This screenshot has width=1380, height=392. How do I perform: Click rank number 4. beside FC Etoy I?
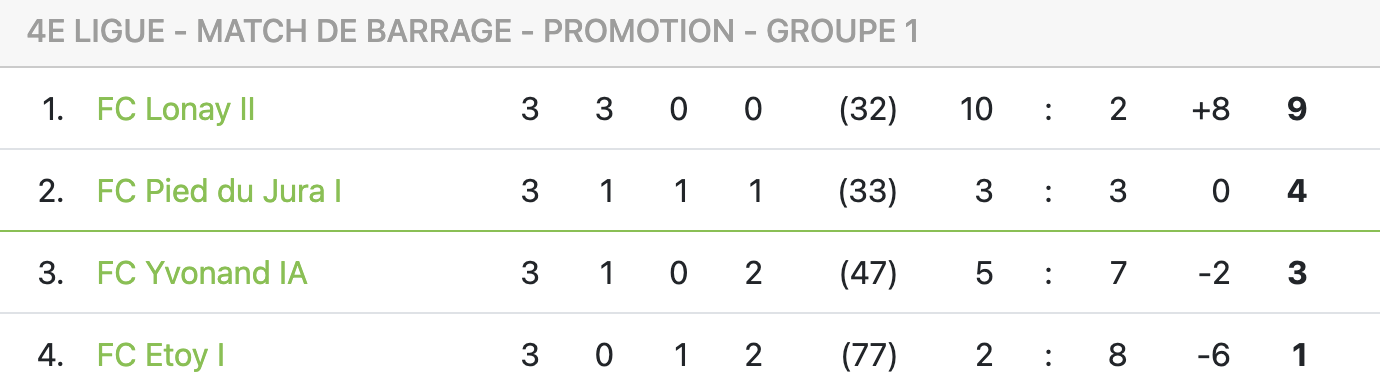tap(51, 355)
